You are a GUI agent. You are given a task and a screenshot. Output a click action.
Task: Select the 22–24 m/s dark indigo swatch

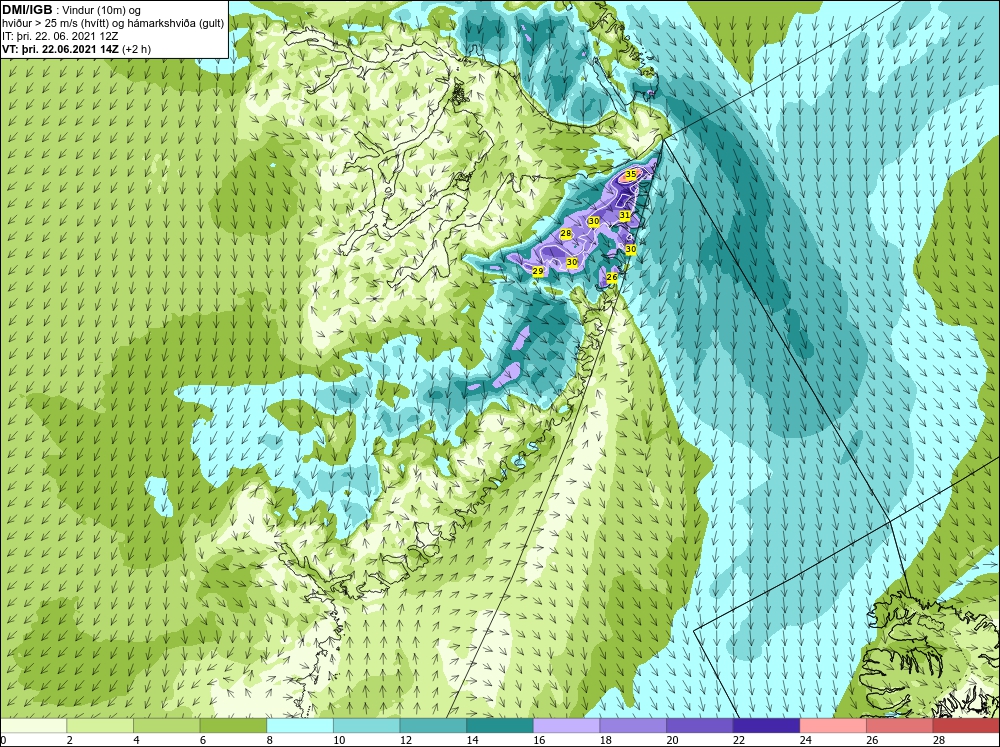coord(766,726)
